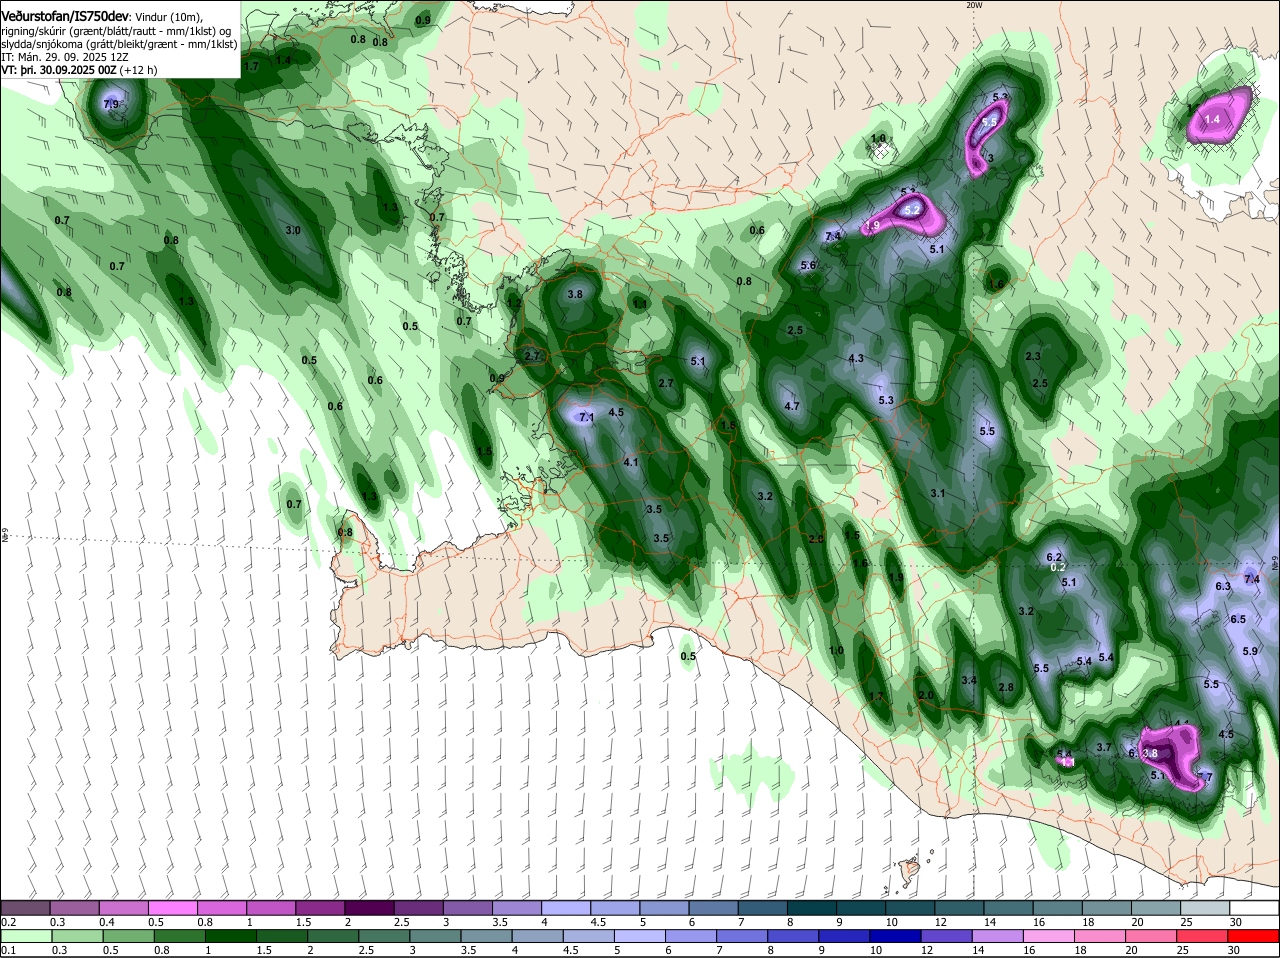1280x958 pixels.
Task: Click the 3.1 precipitation value on the map
Action: [x=938, y=493]
